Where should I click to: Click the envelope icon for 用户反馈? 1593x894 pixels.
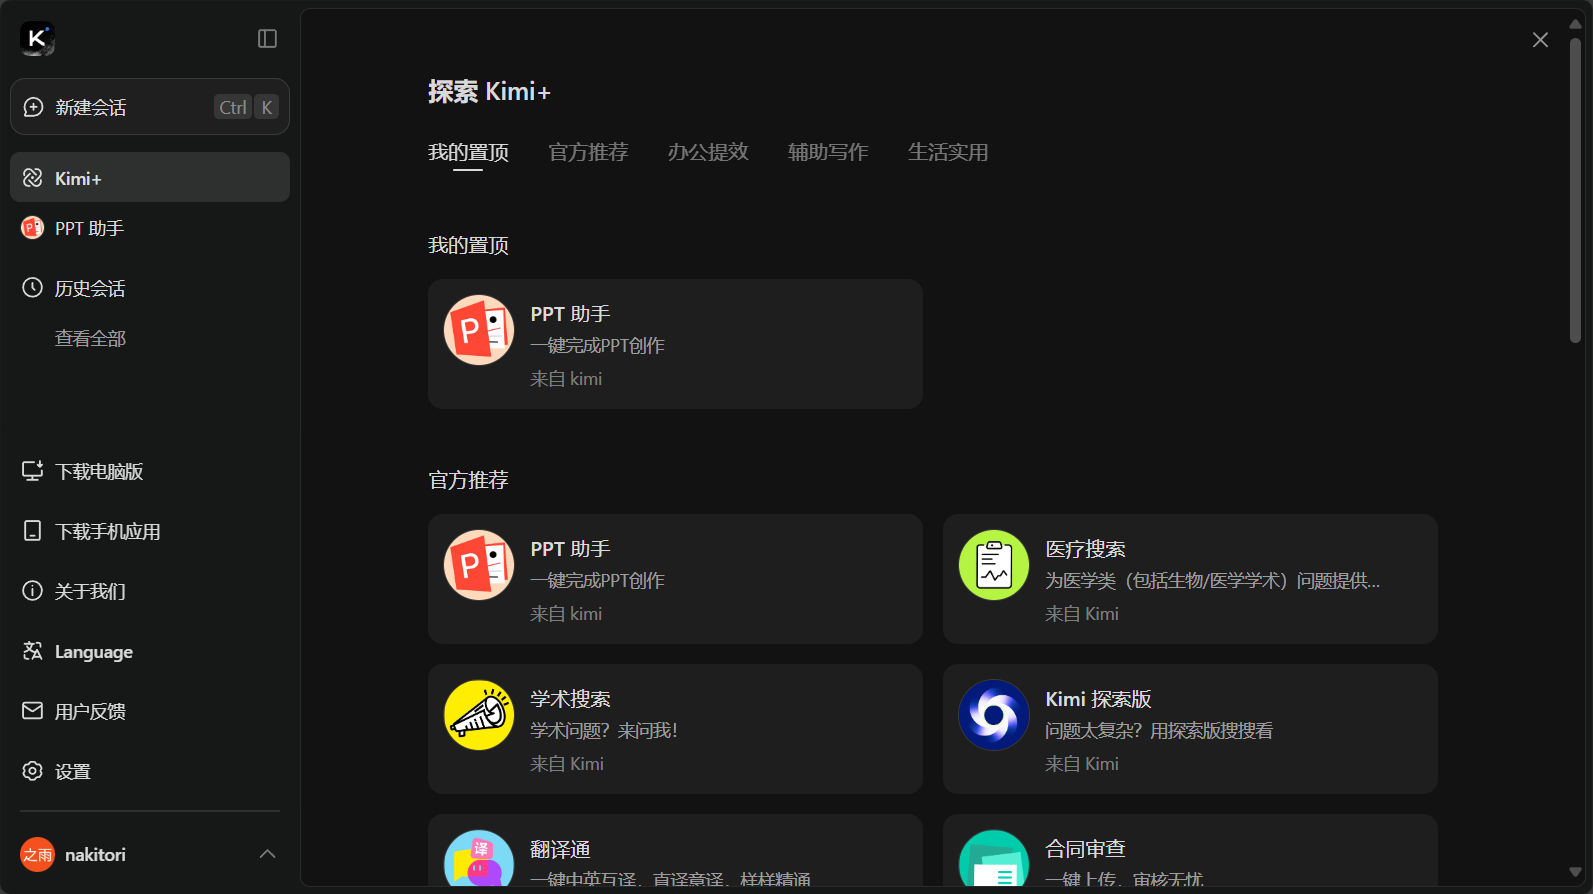coord(33,711)
